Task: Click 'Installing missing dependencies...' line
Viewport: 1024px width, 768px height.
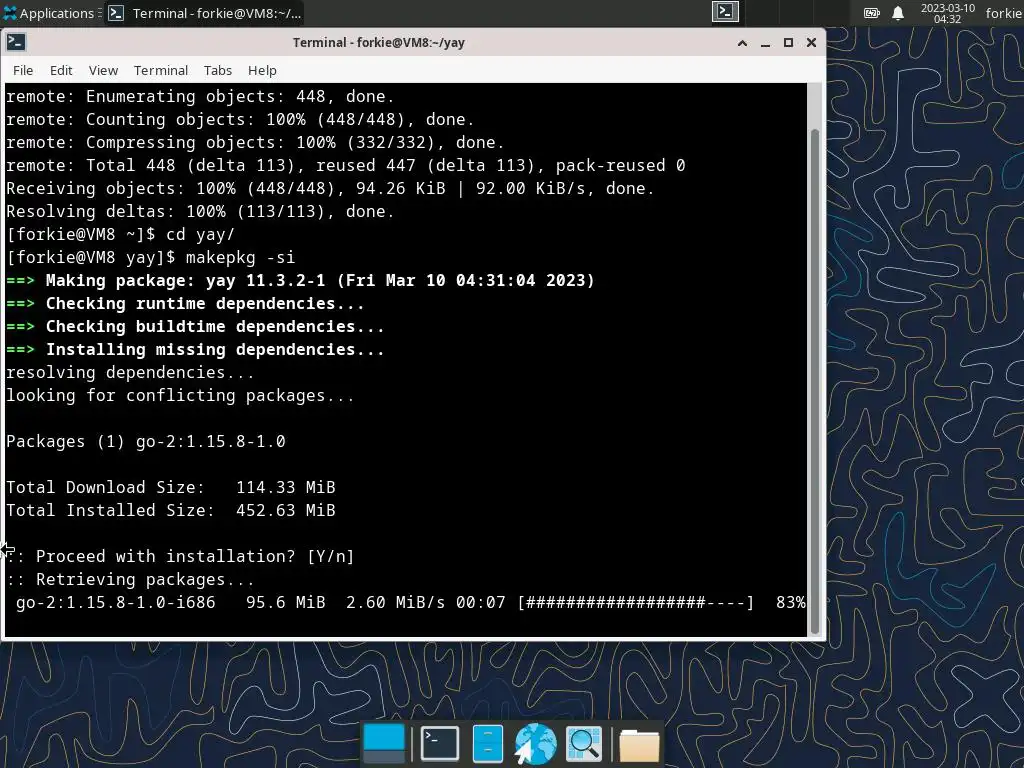Action: [x=195, y=349]
